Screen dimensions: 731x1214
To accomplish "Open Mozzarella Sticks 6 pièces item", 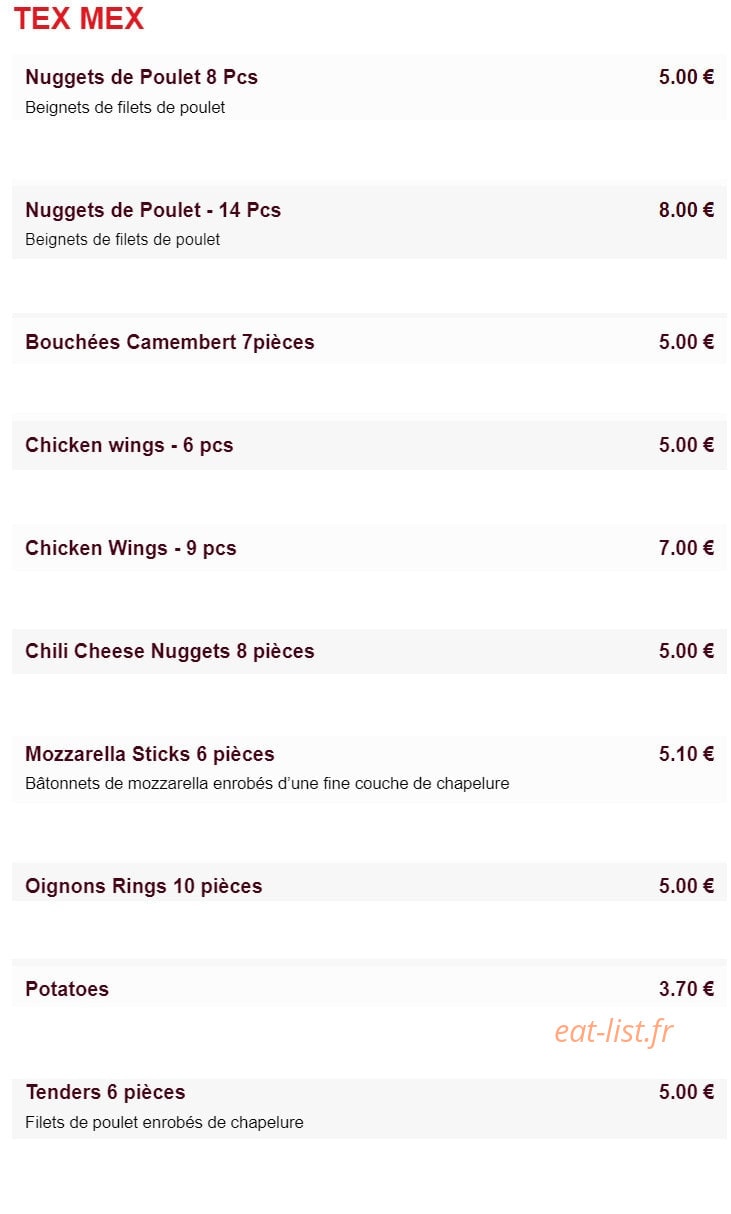I will 369,768.
